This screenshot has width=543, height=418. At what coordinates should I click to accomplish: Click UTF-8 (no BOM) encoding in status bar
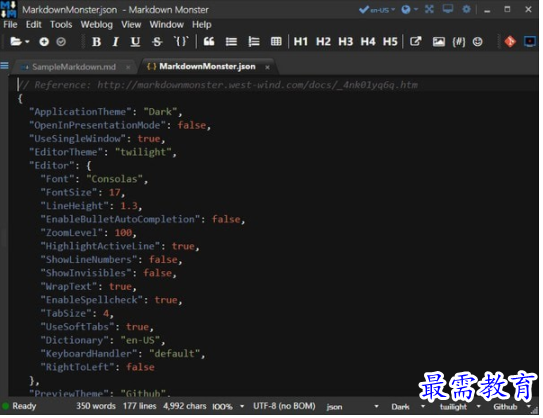point(284,406)
